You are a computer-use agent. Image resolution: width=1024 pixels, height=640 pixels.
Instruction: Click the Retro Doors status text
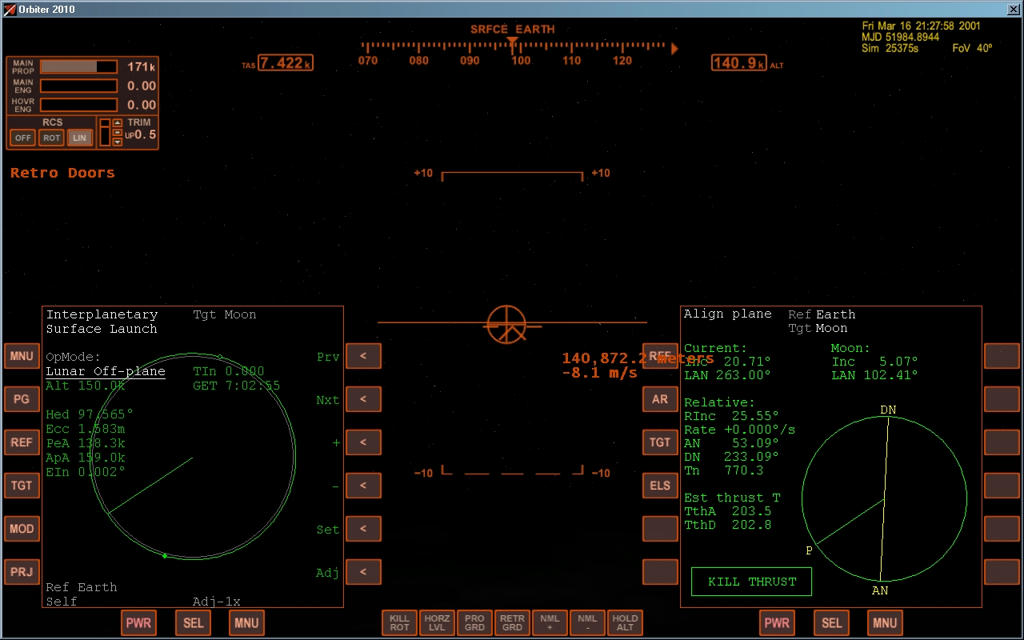[x=63, y=173]
